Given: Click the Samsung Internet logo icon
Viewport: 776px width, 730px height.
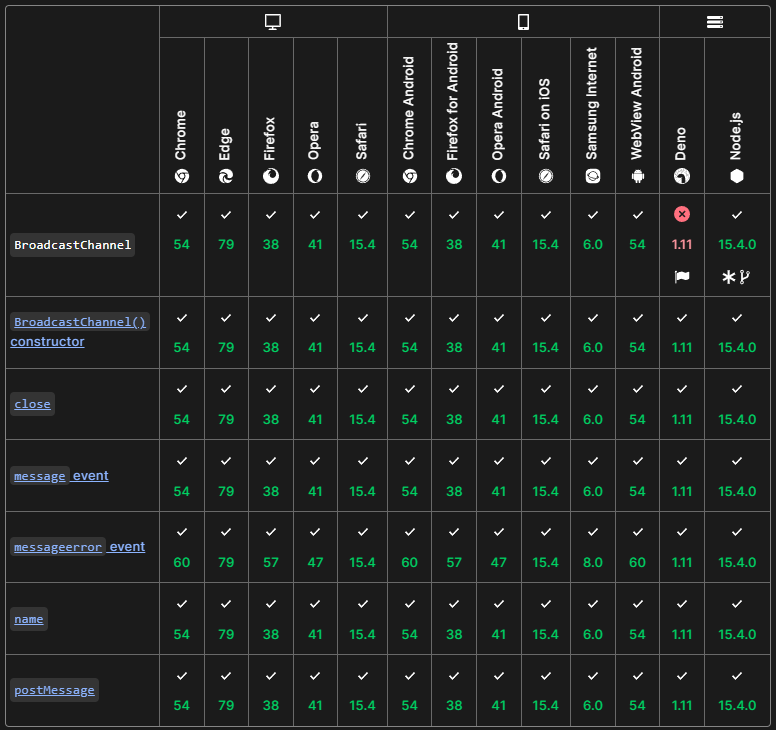Looking at the screenshot, I should (593, 176).
